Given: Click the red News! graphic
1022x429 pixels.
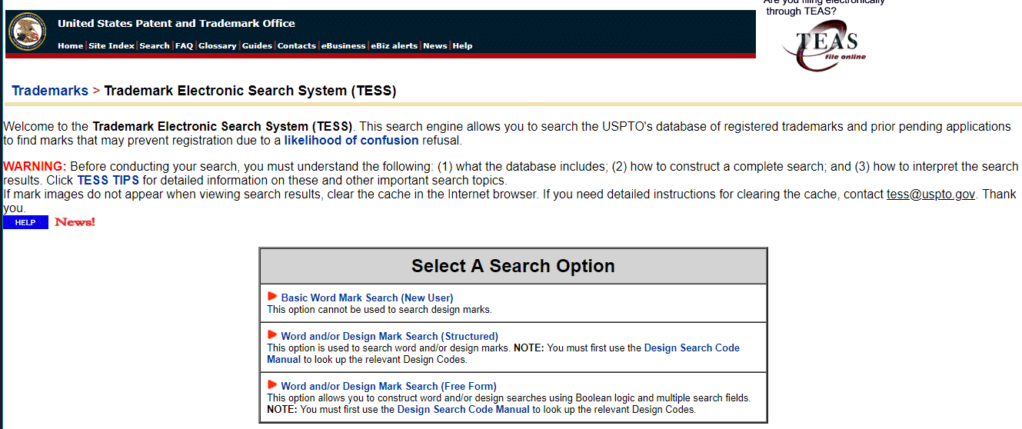Looking at the screenshot, I should point(75,221).
